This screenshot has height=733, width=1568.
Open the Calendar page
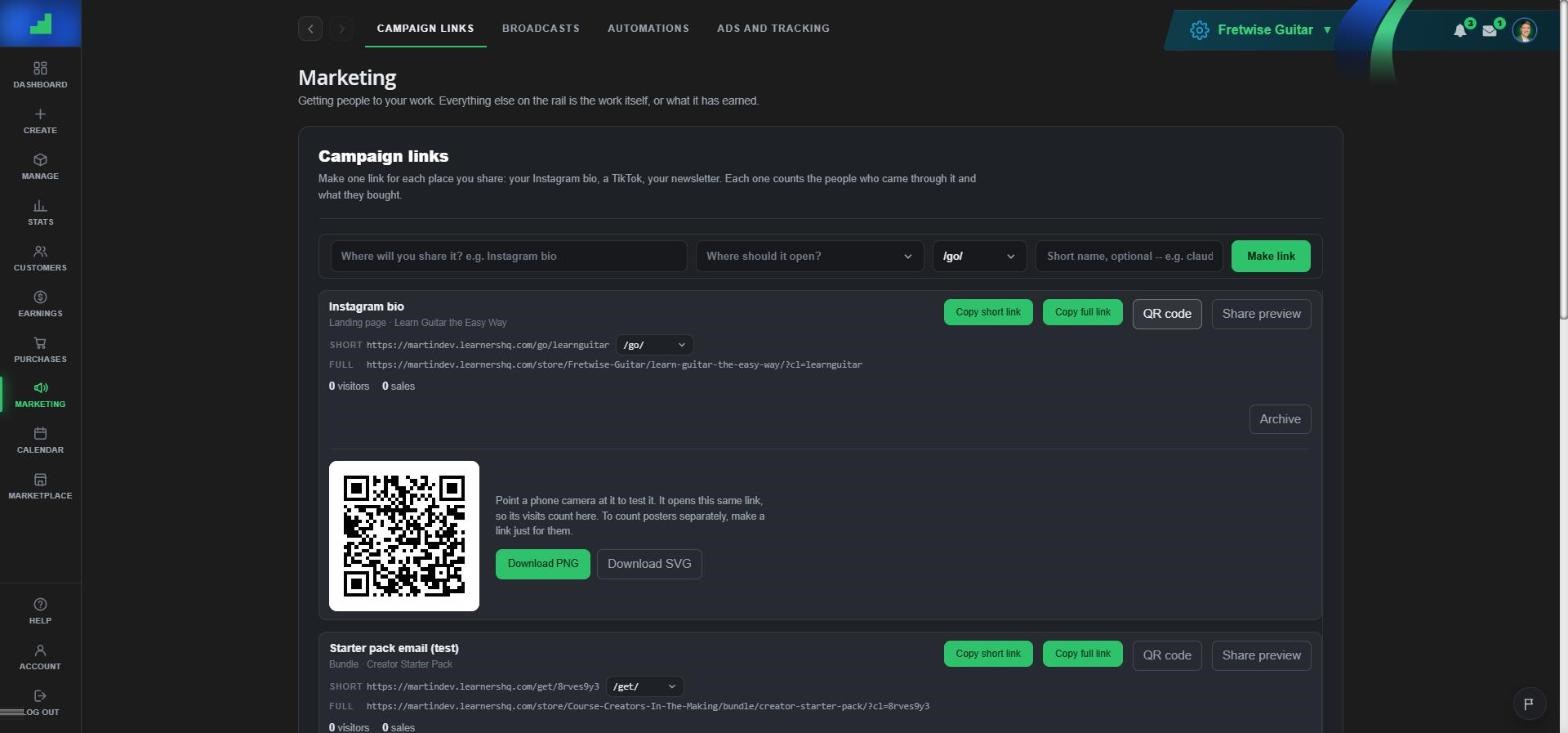coord(40,441)
